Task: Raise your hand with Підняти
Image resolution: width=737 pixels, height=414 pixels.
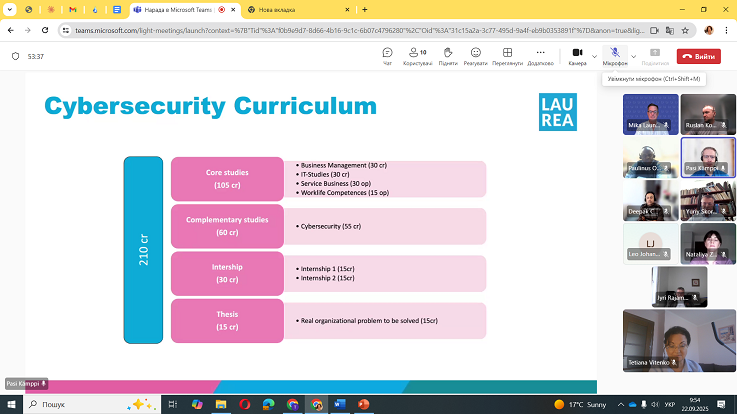Action: click(447, 56)
